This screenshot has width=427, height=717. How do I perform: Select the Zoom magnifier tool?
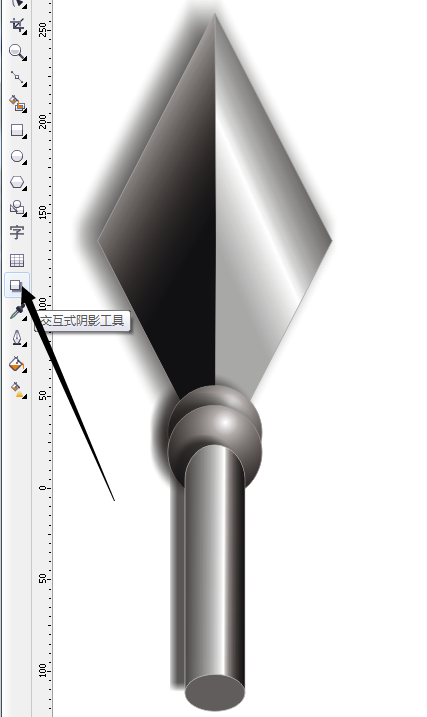pyautogui.click(x=17, y=52)
